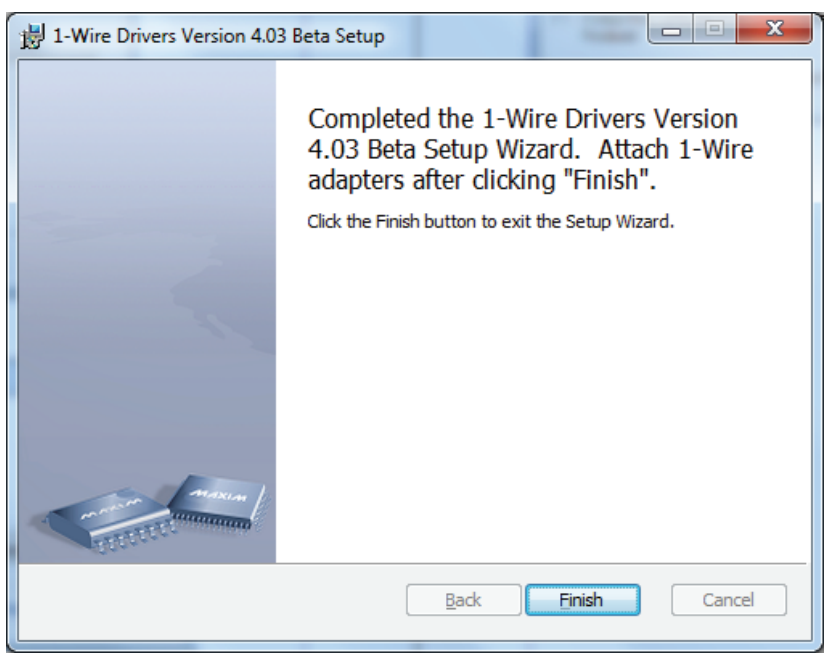This screenshot has width=834, height=657.
Task: Click the grayed-out Back button
Action: coord(462,600)
